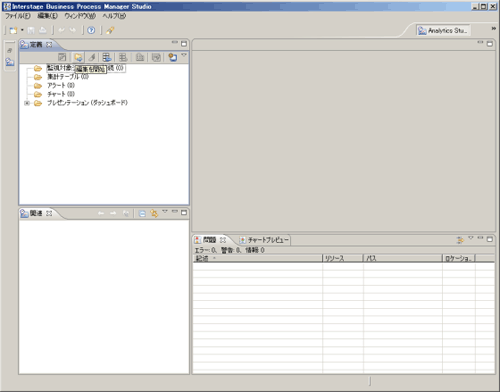Click the grey table icon in 定義 toolbar
Screen dimensions: 500x392
pos(123,57)
